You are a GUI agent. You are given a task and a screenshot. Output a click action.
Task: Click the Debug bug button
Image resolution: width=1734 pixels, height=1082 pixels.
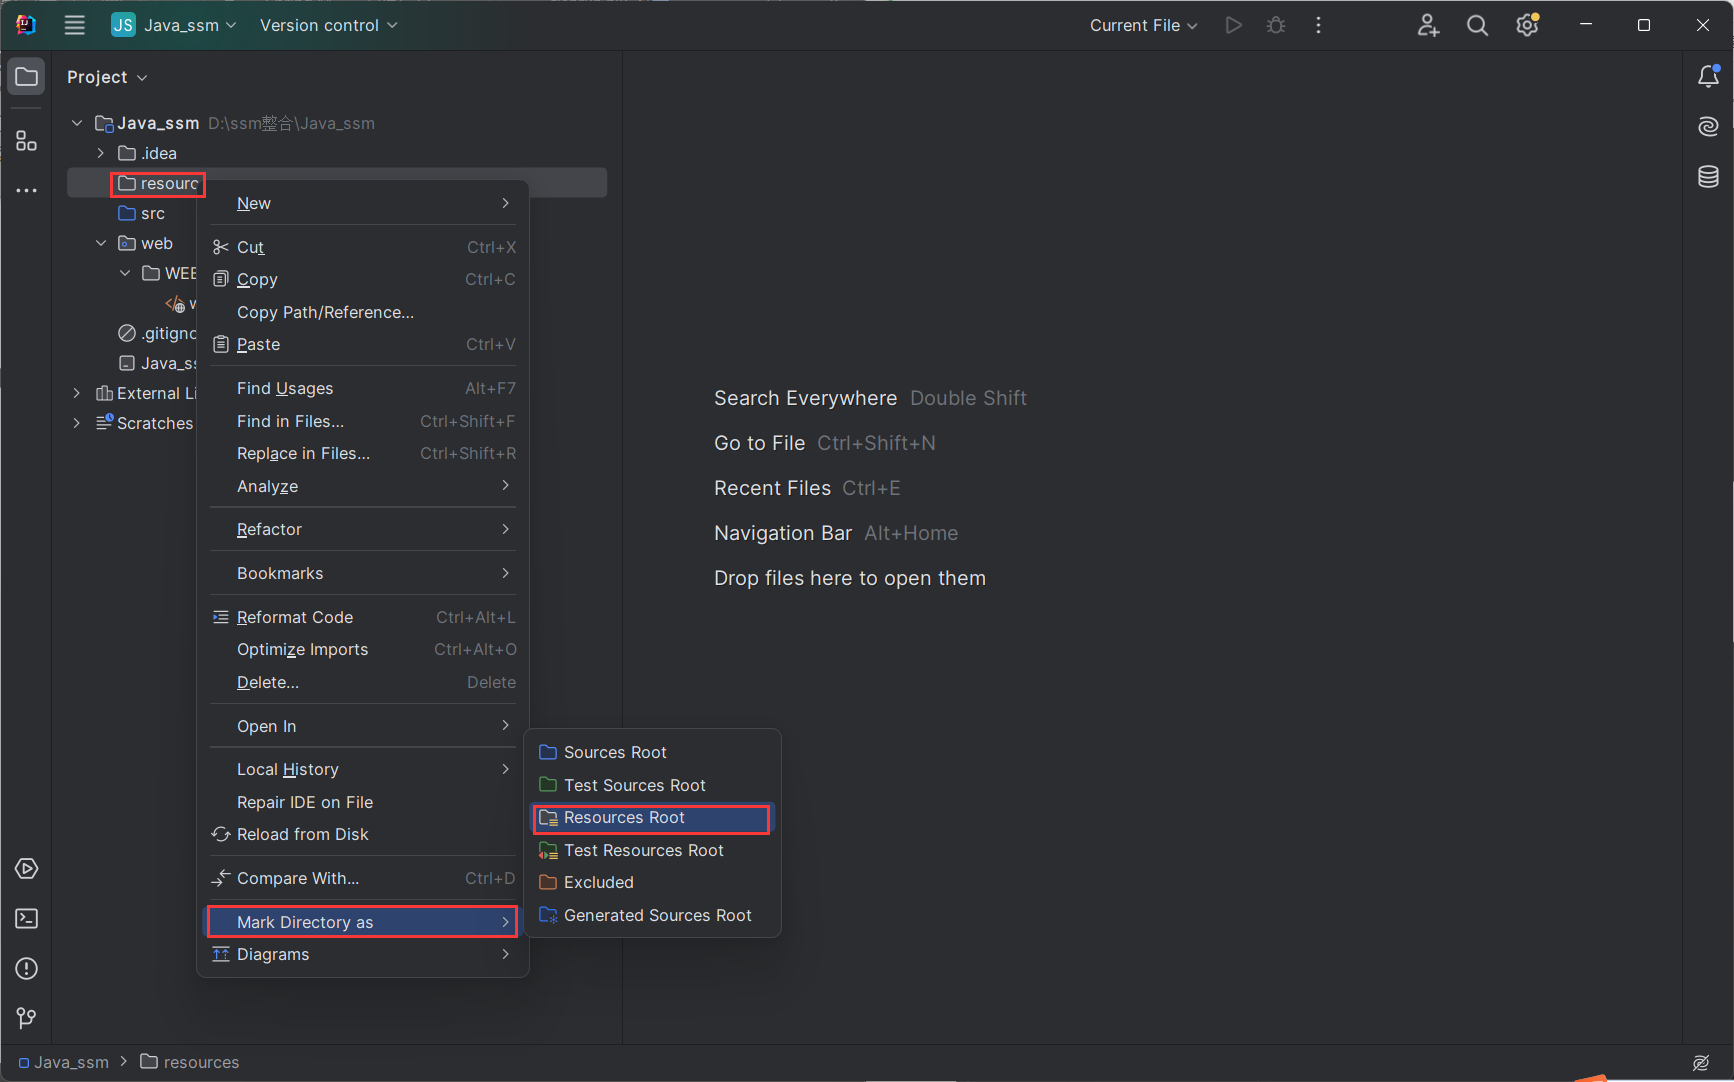[x=1276, y=26]
